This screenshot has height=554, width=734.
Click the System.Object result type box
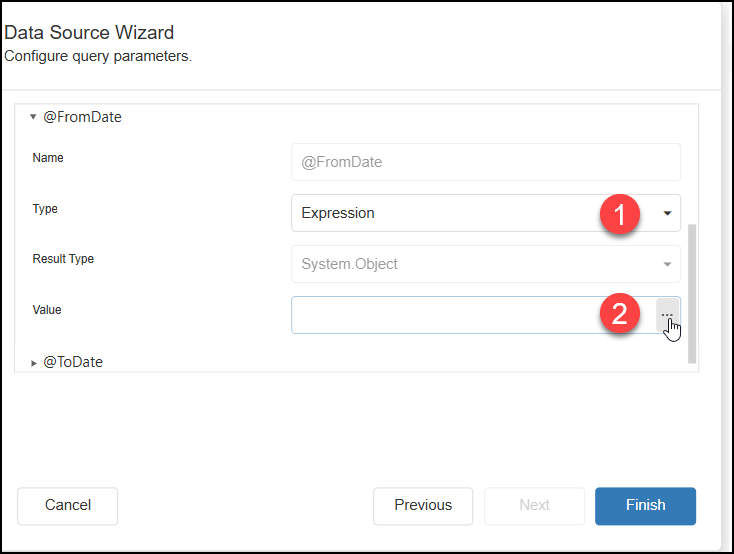[486, 264]
